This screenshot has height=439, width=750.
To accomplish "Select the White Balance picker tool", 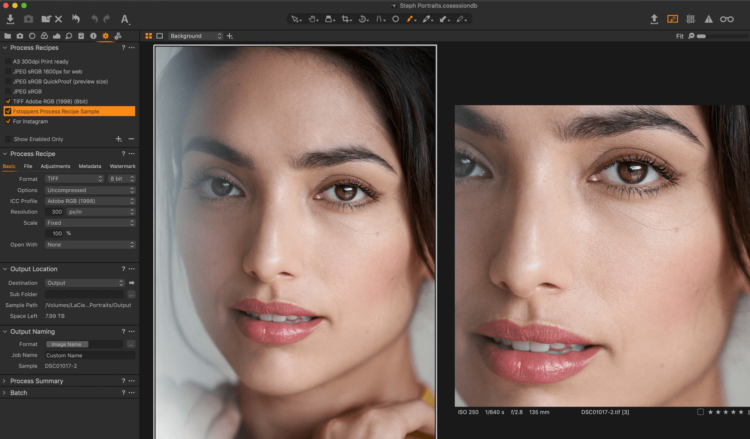I will [x=427, y=19].
